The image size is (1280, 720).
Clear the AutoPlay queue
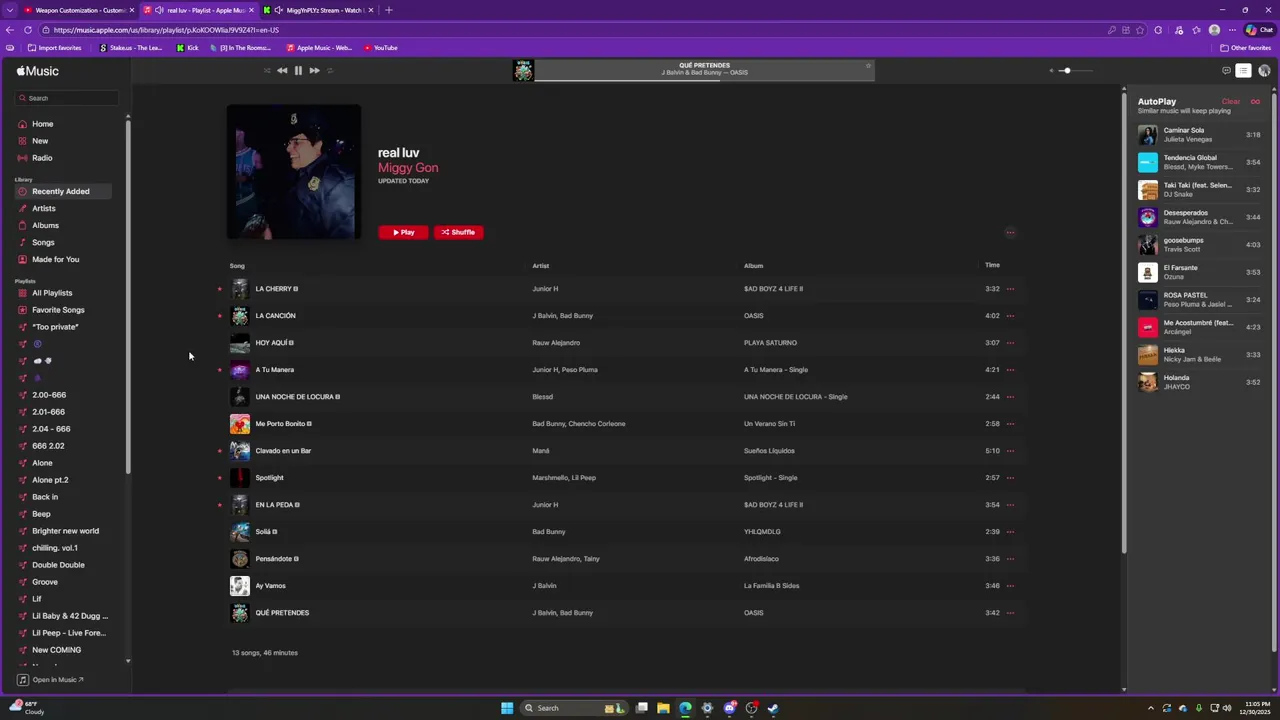click(x=1231, y=102)
